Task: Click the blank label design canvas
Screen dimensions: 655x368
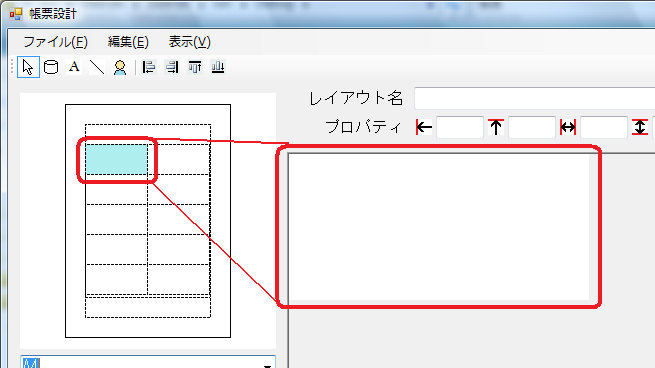Action: [x=439, y=227]
